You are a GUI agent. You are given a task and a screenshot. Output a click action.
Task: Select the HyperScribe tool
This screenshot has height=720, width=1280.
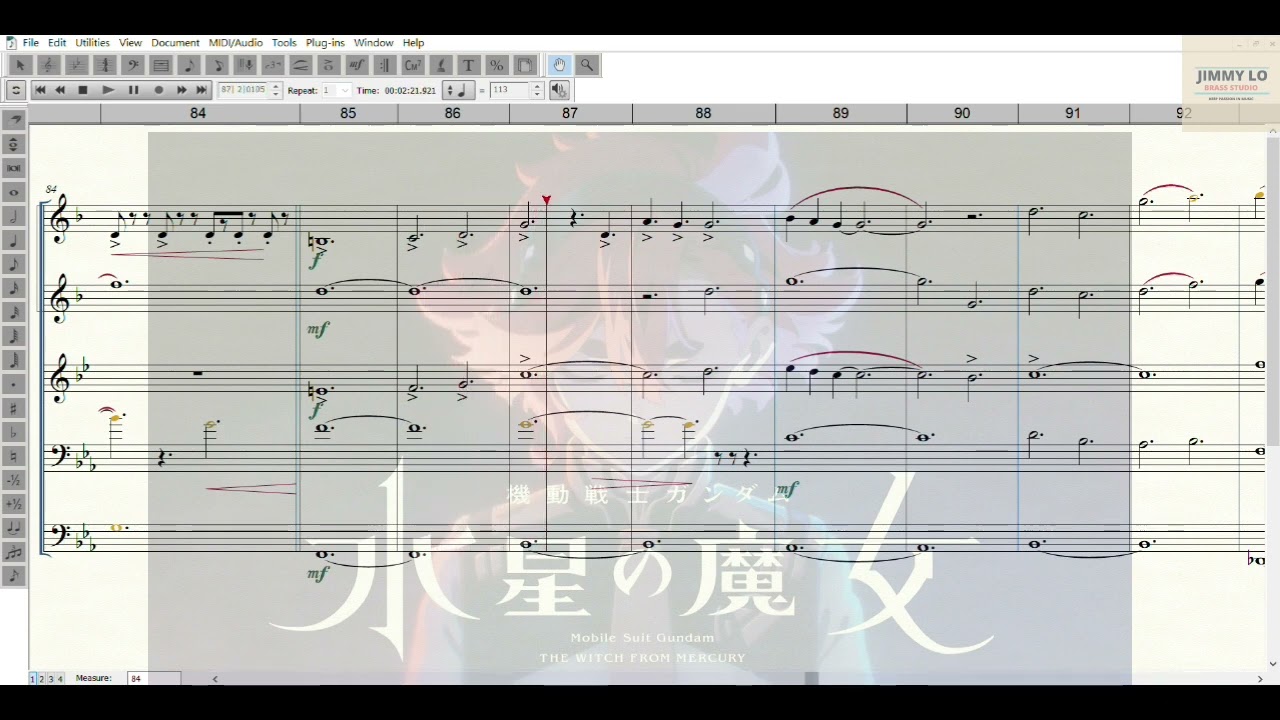[245, 65]
